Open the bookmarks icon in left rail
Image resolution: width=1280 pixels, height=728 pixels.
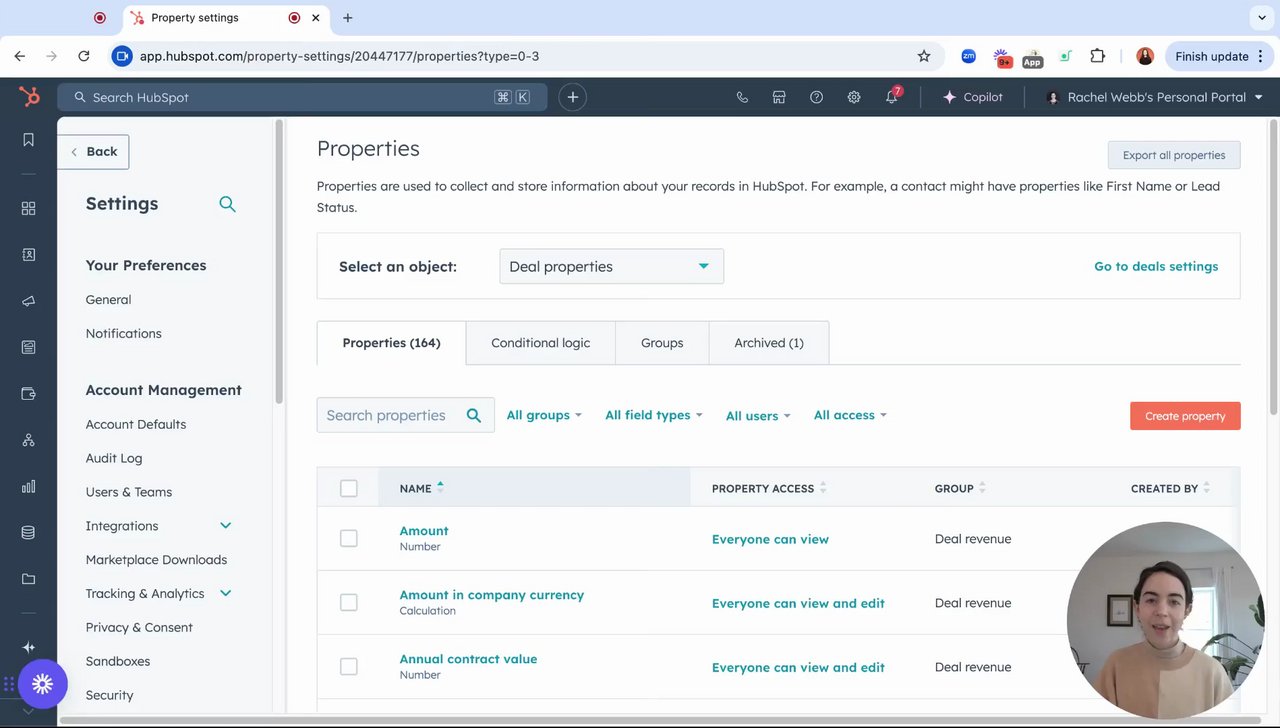pos(28,140)
